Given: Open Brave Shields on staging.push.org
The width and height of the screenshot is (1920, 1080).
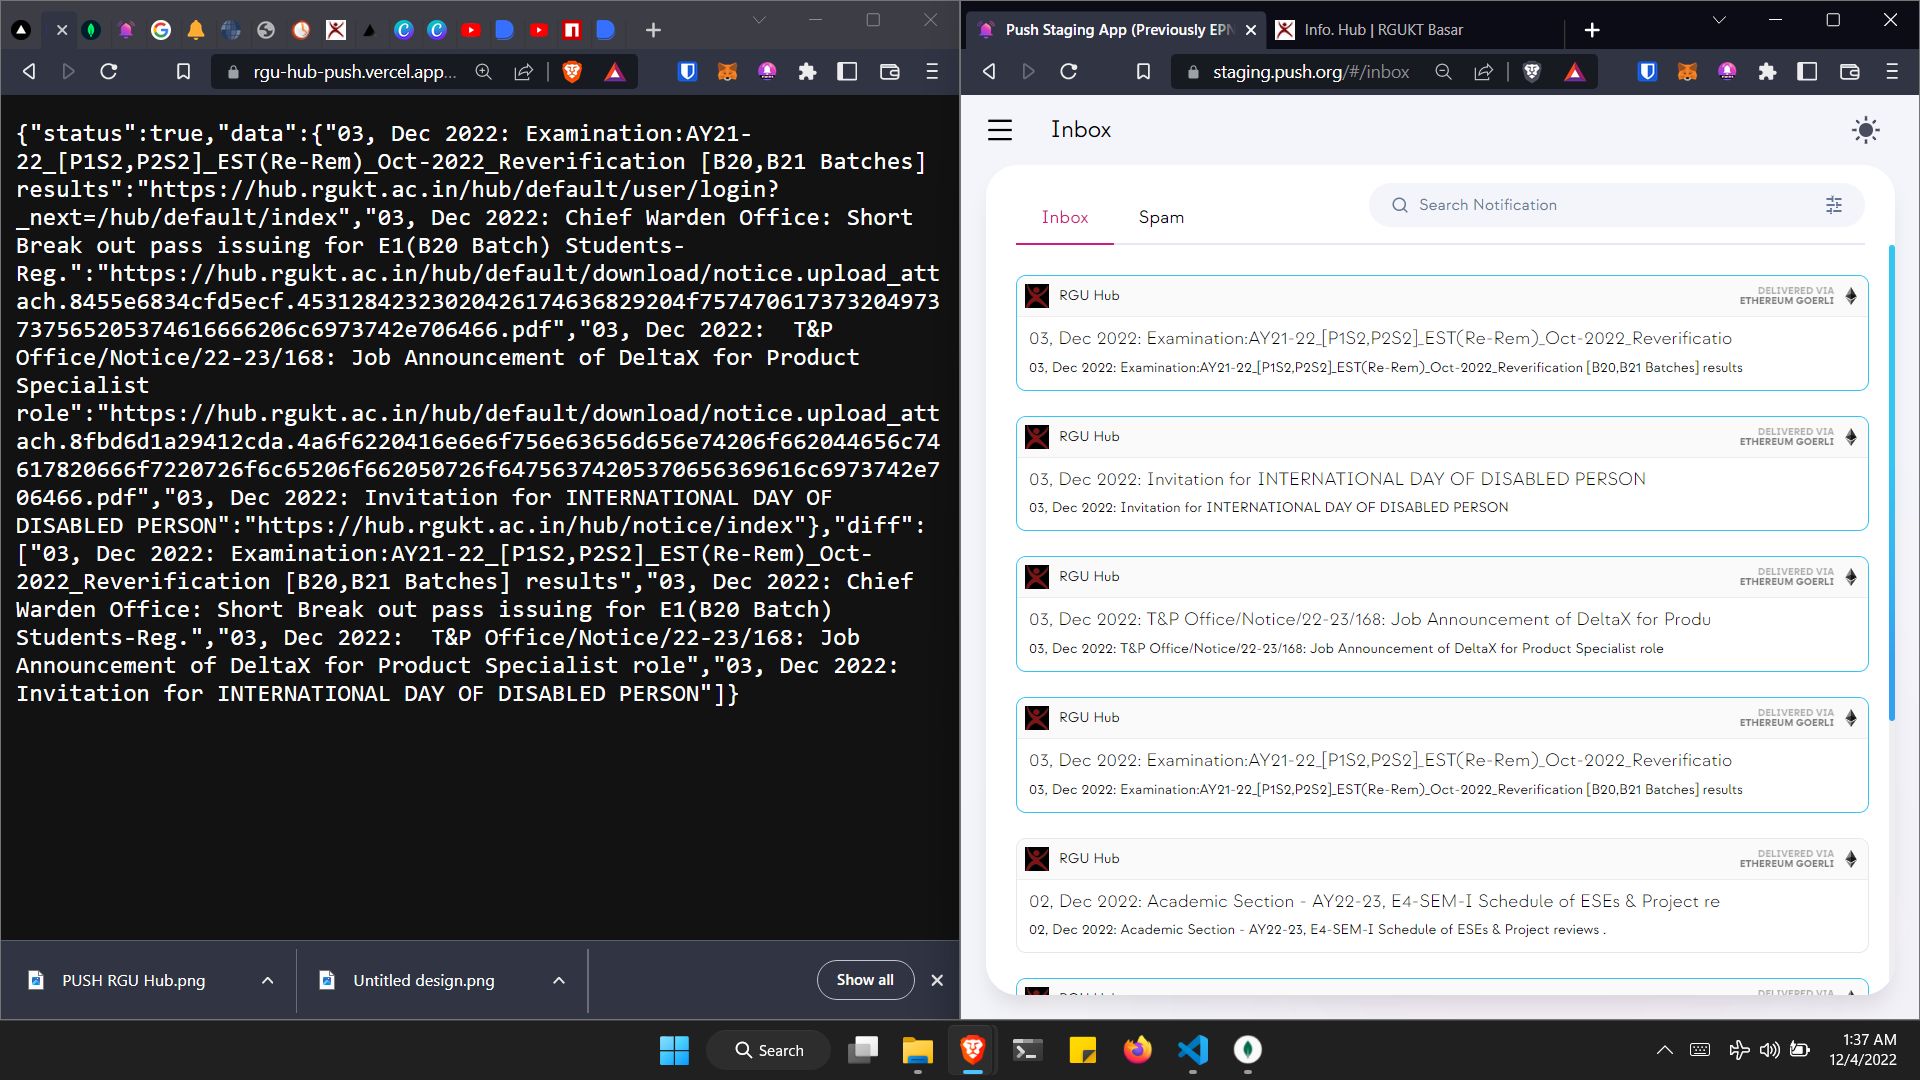Looking at the screenshot, I should pos(1531,71).
